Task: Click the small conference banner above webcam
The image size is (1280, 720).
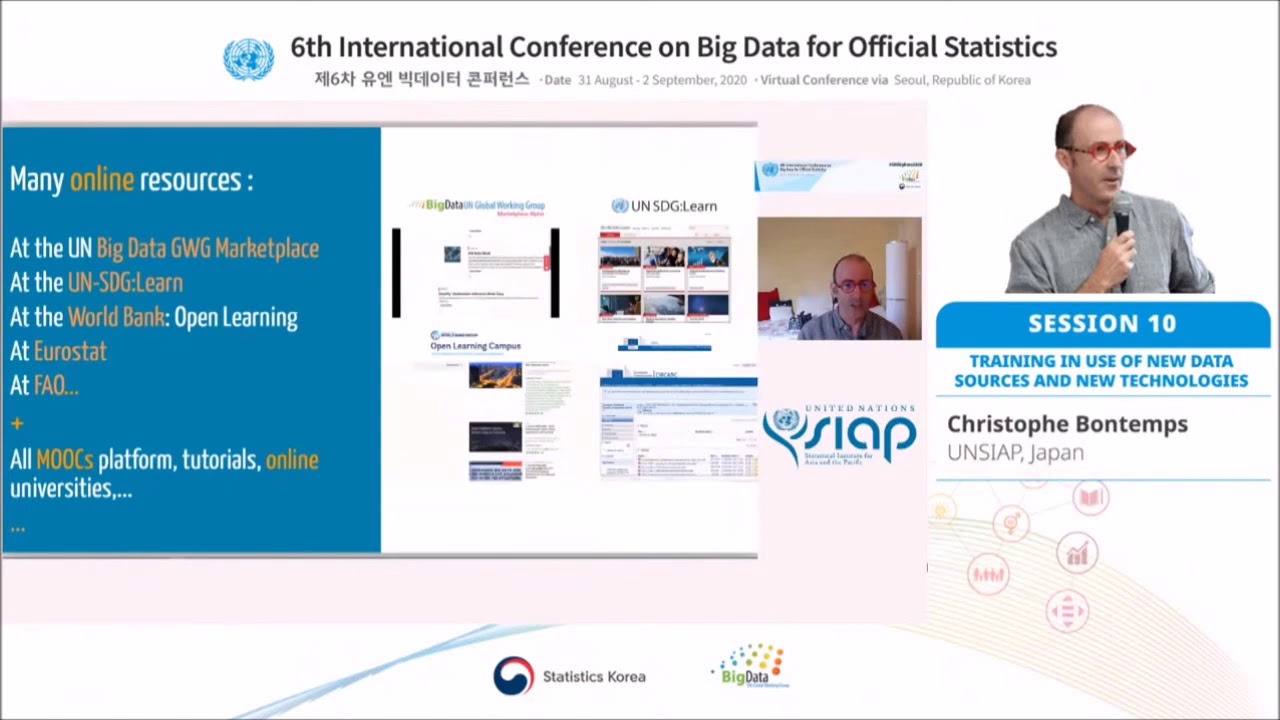Action: tap(838, 176)
